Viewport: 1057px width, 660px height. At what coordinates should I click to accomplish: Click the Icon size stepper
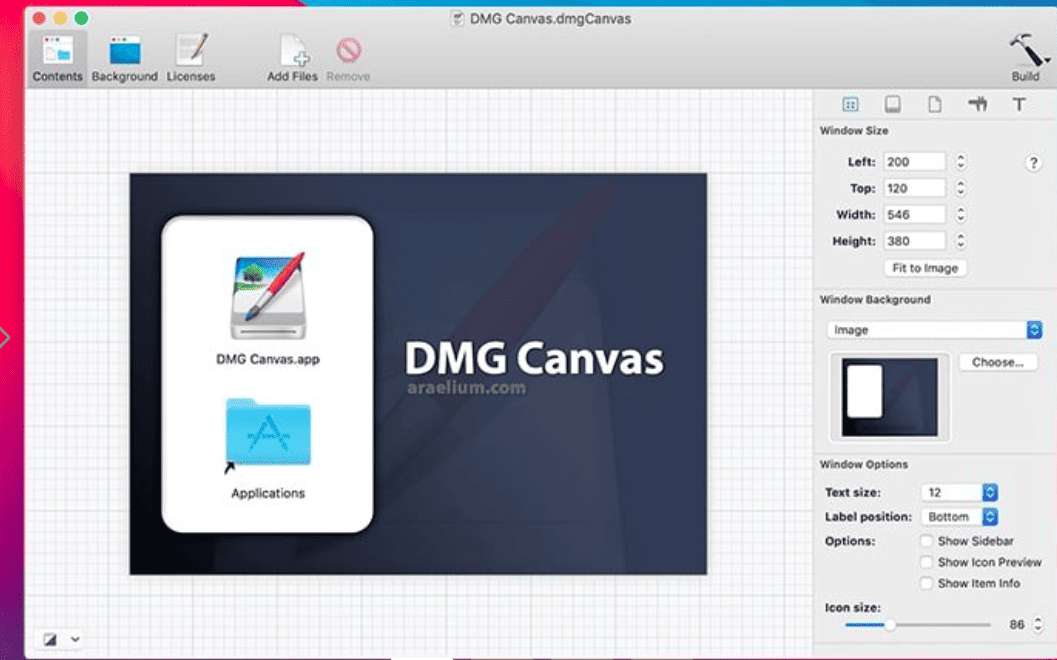1038,625
